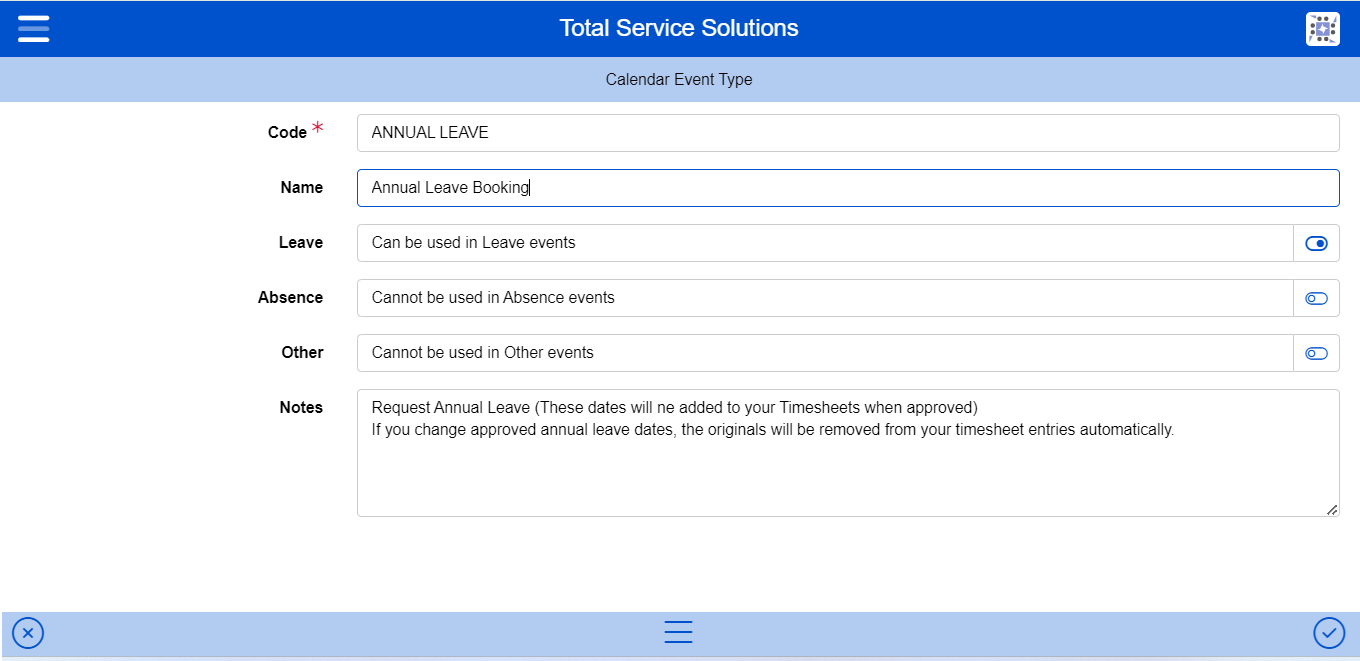Click the 'Total Service Solutions' title
Viewport: 1360px width, 661px height.
pos(679,28)
